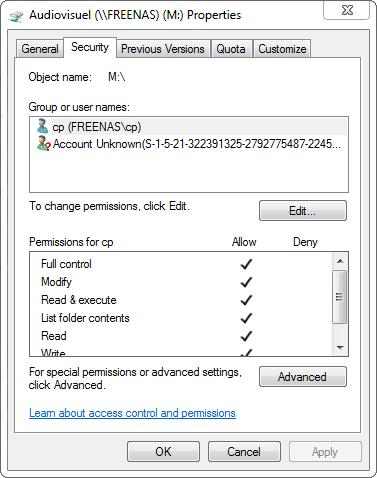Switch to the Customize tab
377x478 pixels.
(282, 49)
